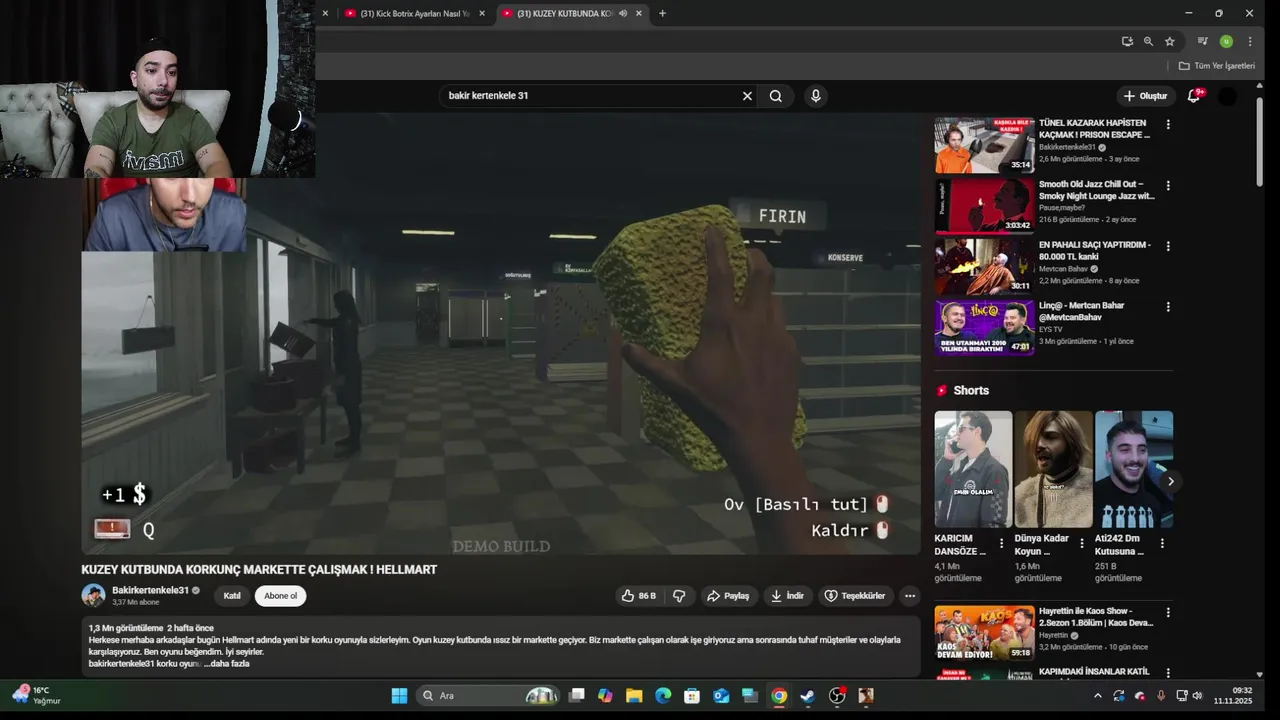Open the Tüm Yer İşaretleri folder
The width and height of the screenshot is (1280, 720).
1217,66
